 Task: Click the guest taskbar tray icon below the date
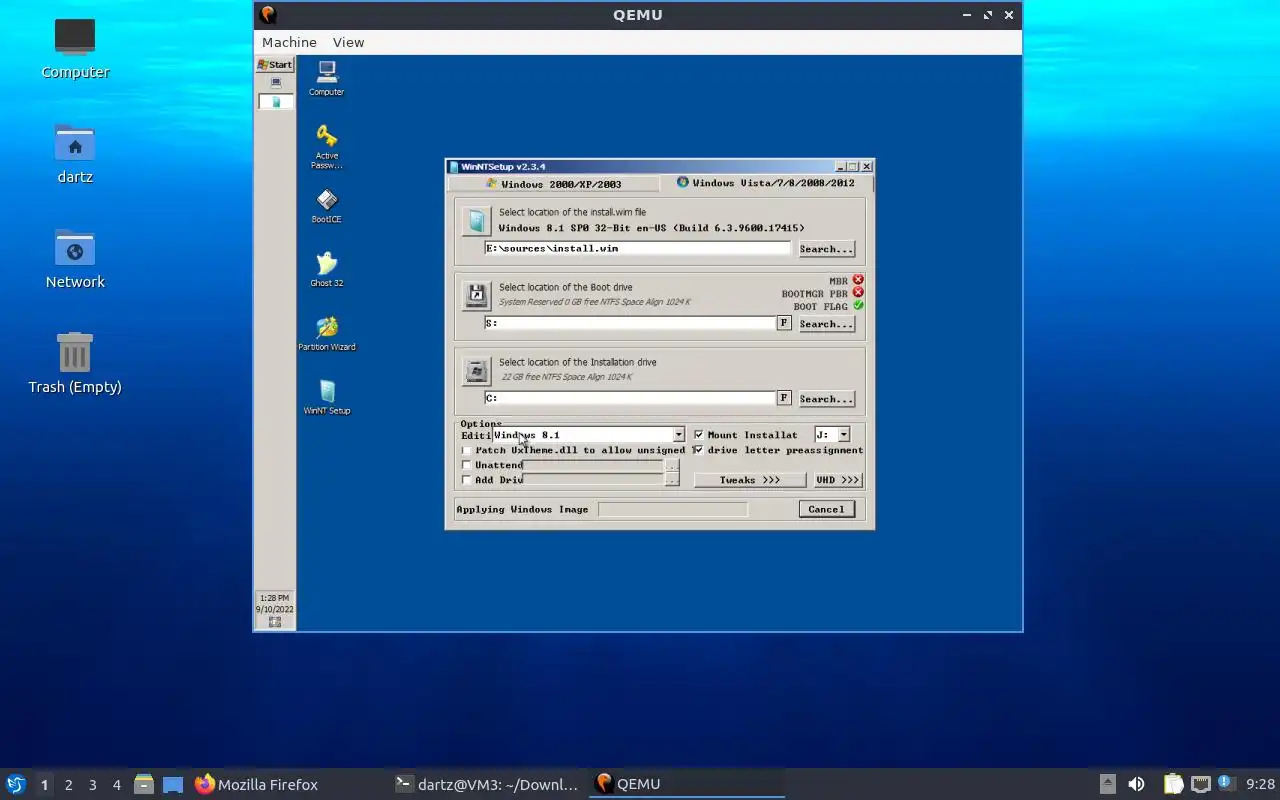(275, 622)
